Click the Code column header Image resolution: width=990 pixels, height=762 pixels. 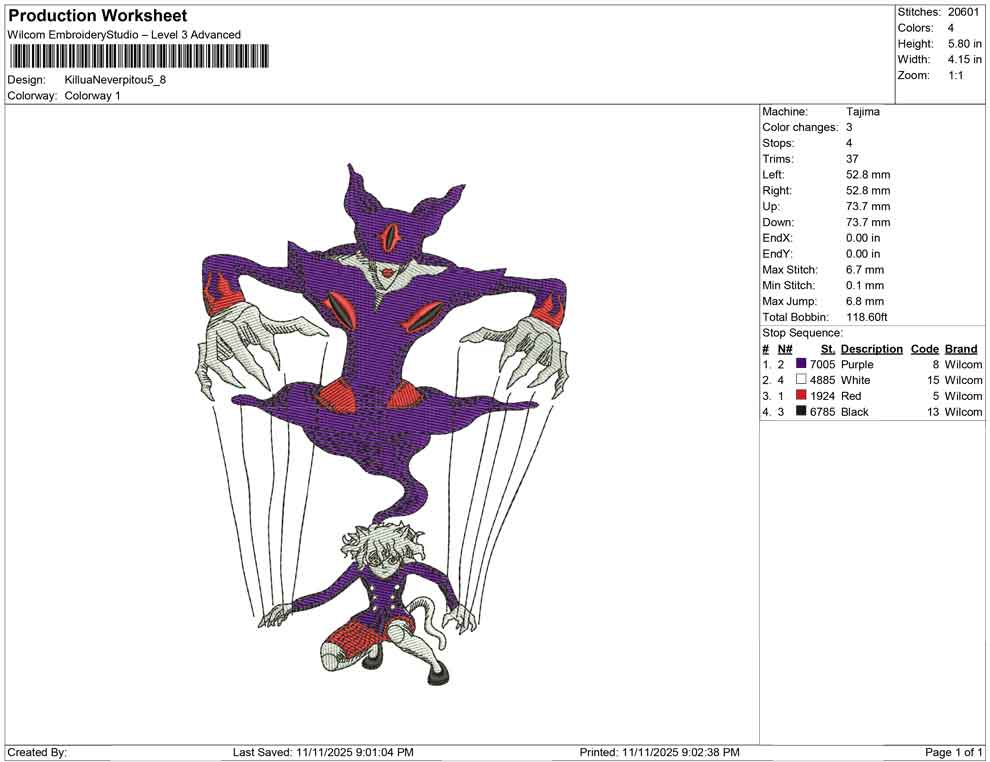pos(924,349)
